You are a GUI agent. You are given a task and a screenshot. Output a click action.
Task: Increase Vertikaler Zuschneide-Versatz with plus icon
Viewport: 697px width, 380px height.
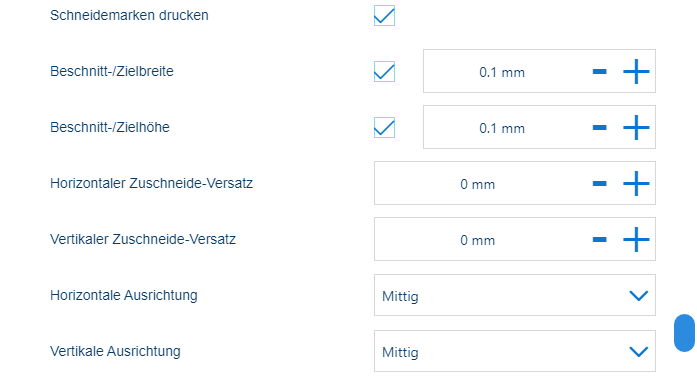coord(636,240)
